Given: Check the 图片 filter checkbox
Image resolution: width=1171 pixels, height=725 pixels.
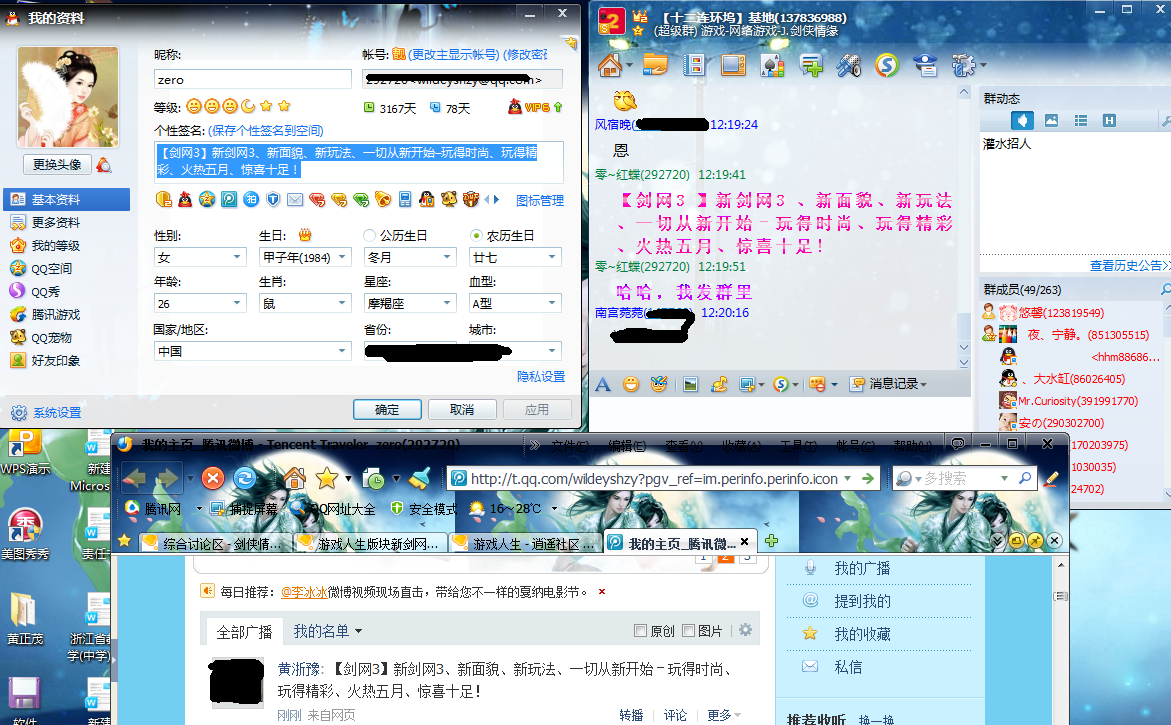Looking at the screenshot, I should click(x=689, y=631).
